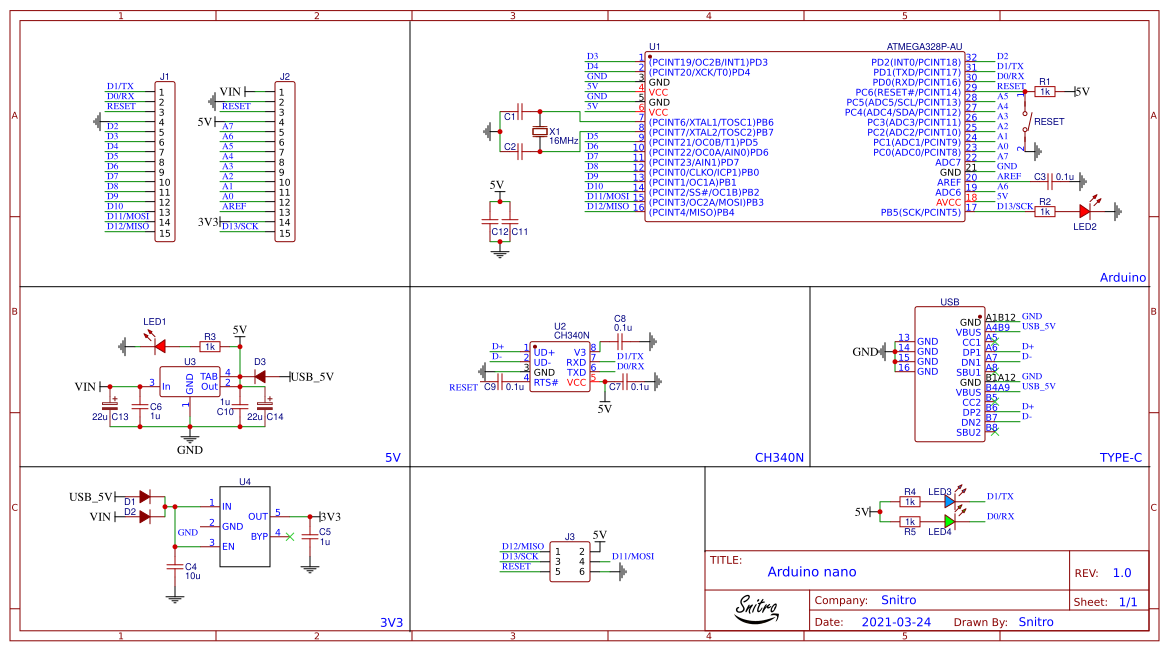Click the ATMEGA328P-AU part label
Screen dimensions: 1169x651
click(x=924, y=47)
